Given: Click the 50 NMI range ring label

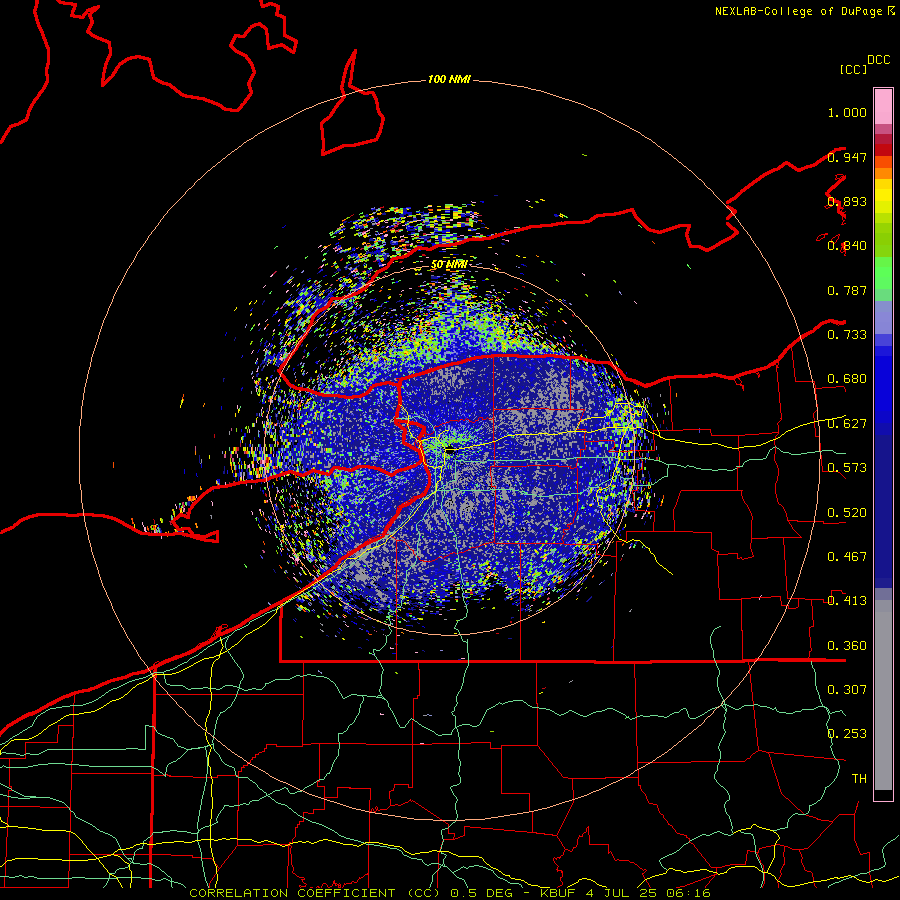Looking at the screenshot, I should (449, 264).
